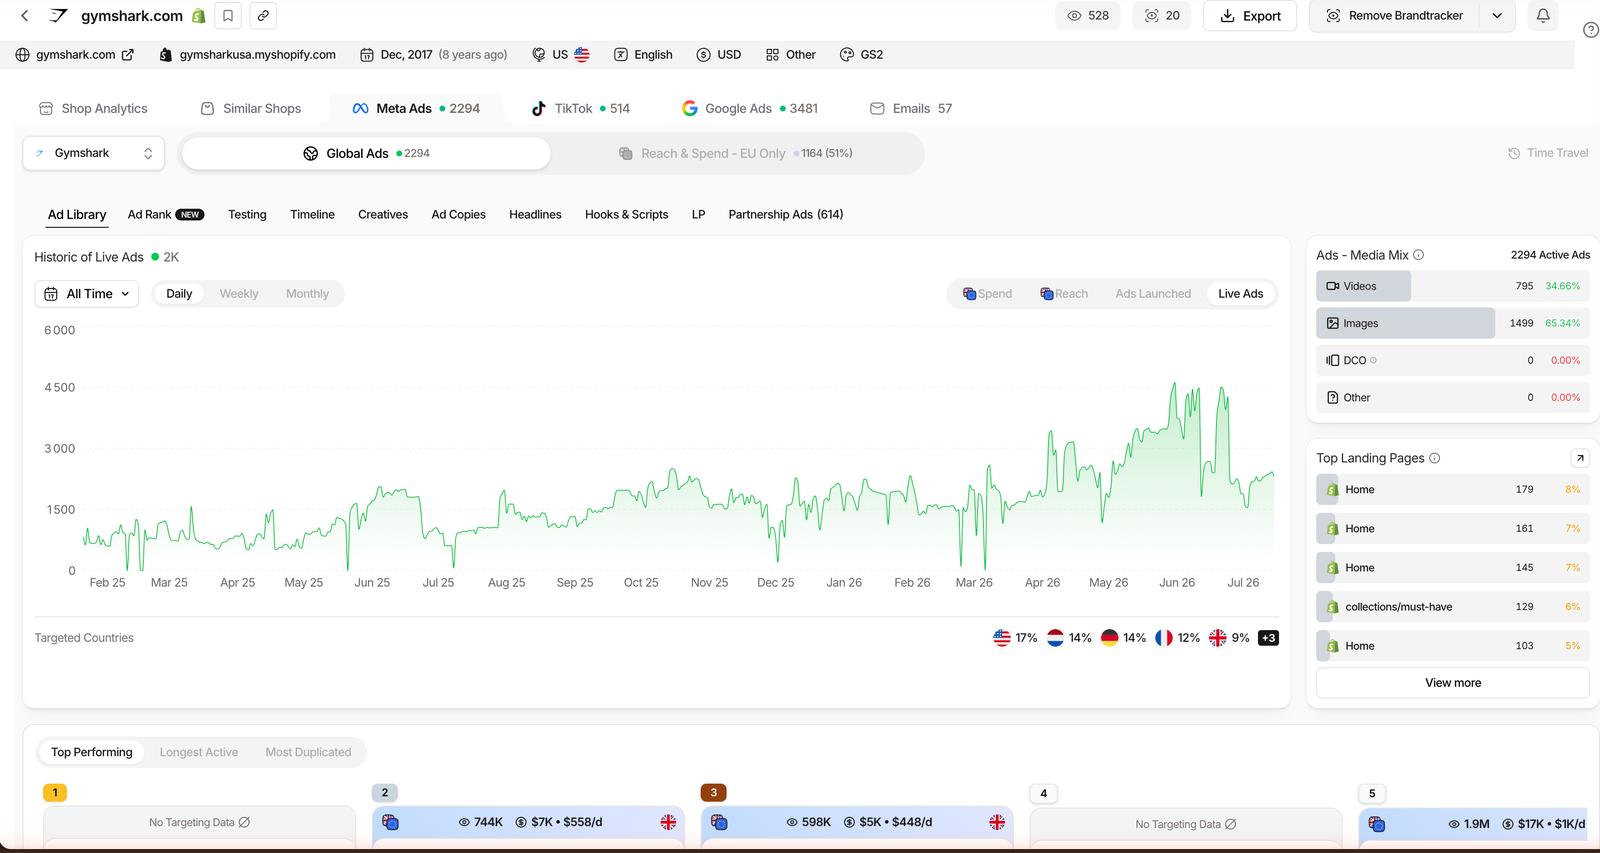This screenshot has width=1600, height=853.
Task: Click the Export button
Action: (x=1250, y=16)
